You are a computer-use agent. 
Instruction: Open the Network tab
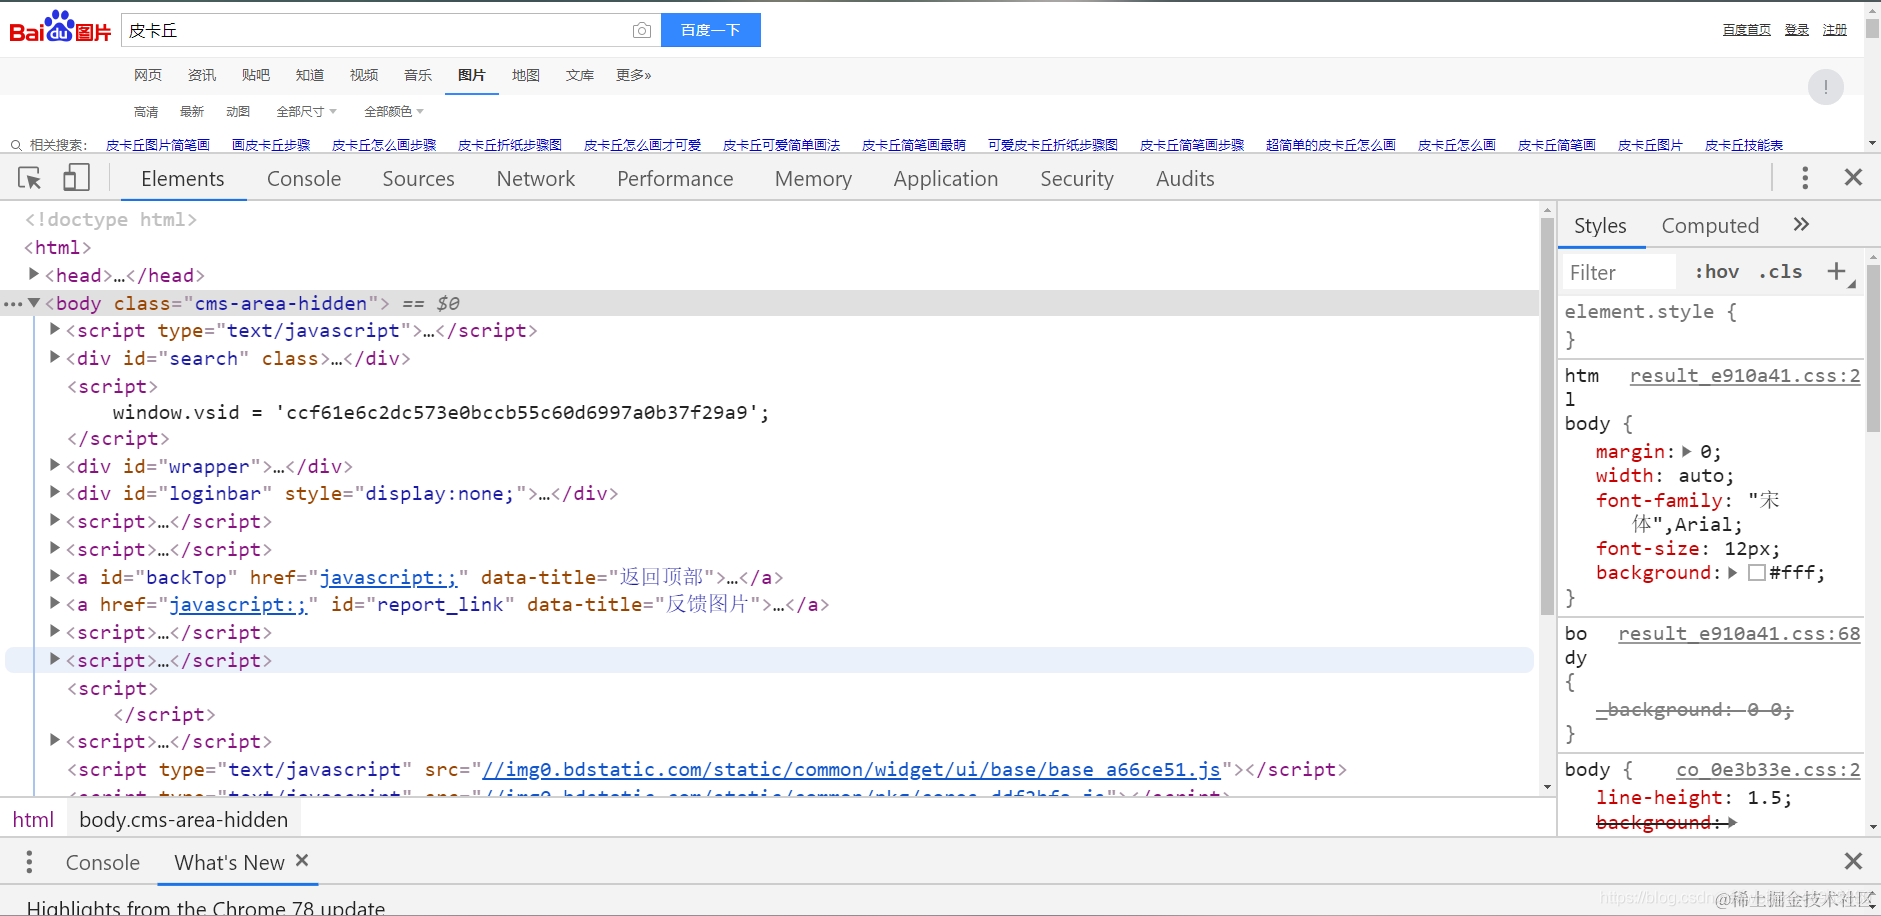[536, 178]
